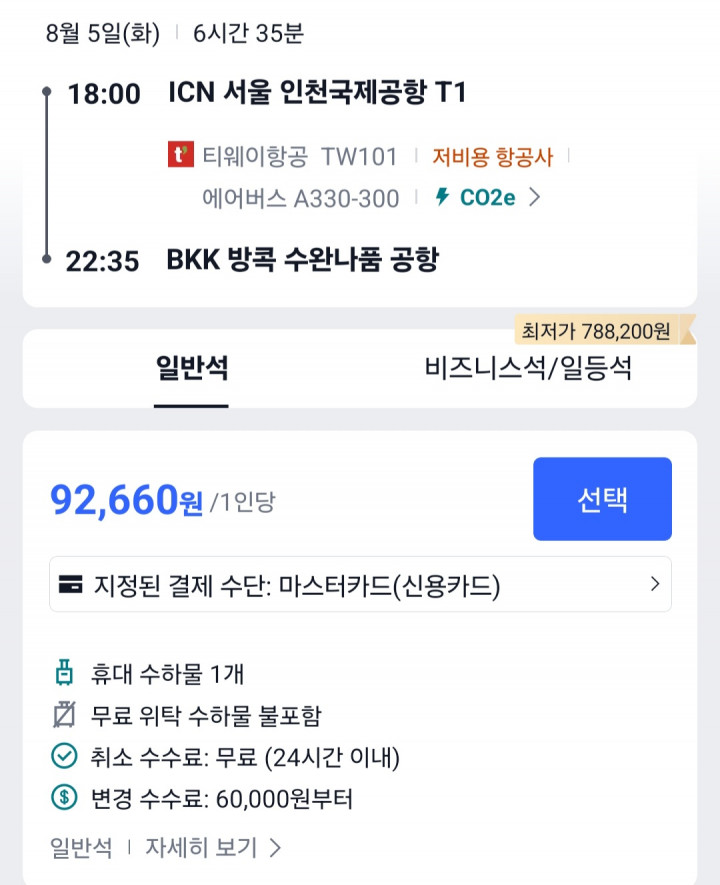Open the 자세히 보기 link
The height and width of the screenshot is (885, 720).
tap(201, 847)
